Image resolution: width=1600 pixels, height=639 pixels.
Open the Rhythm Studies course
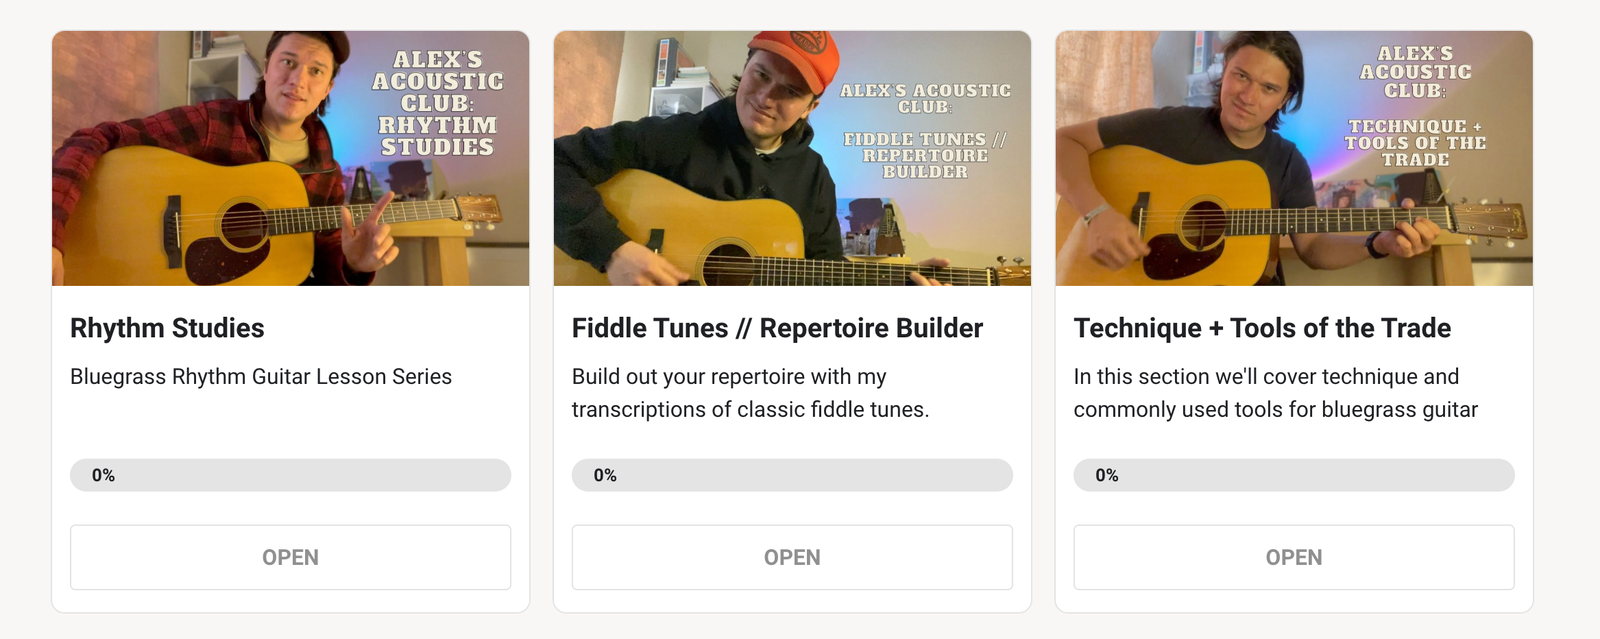(290, 557)
